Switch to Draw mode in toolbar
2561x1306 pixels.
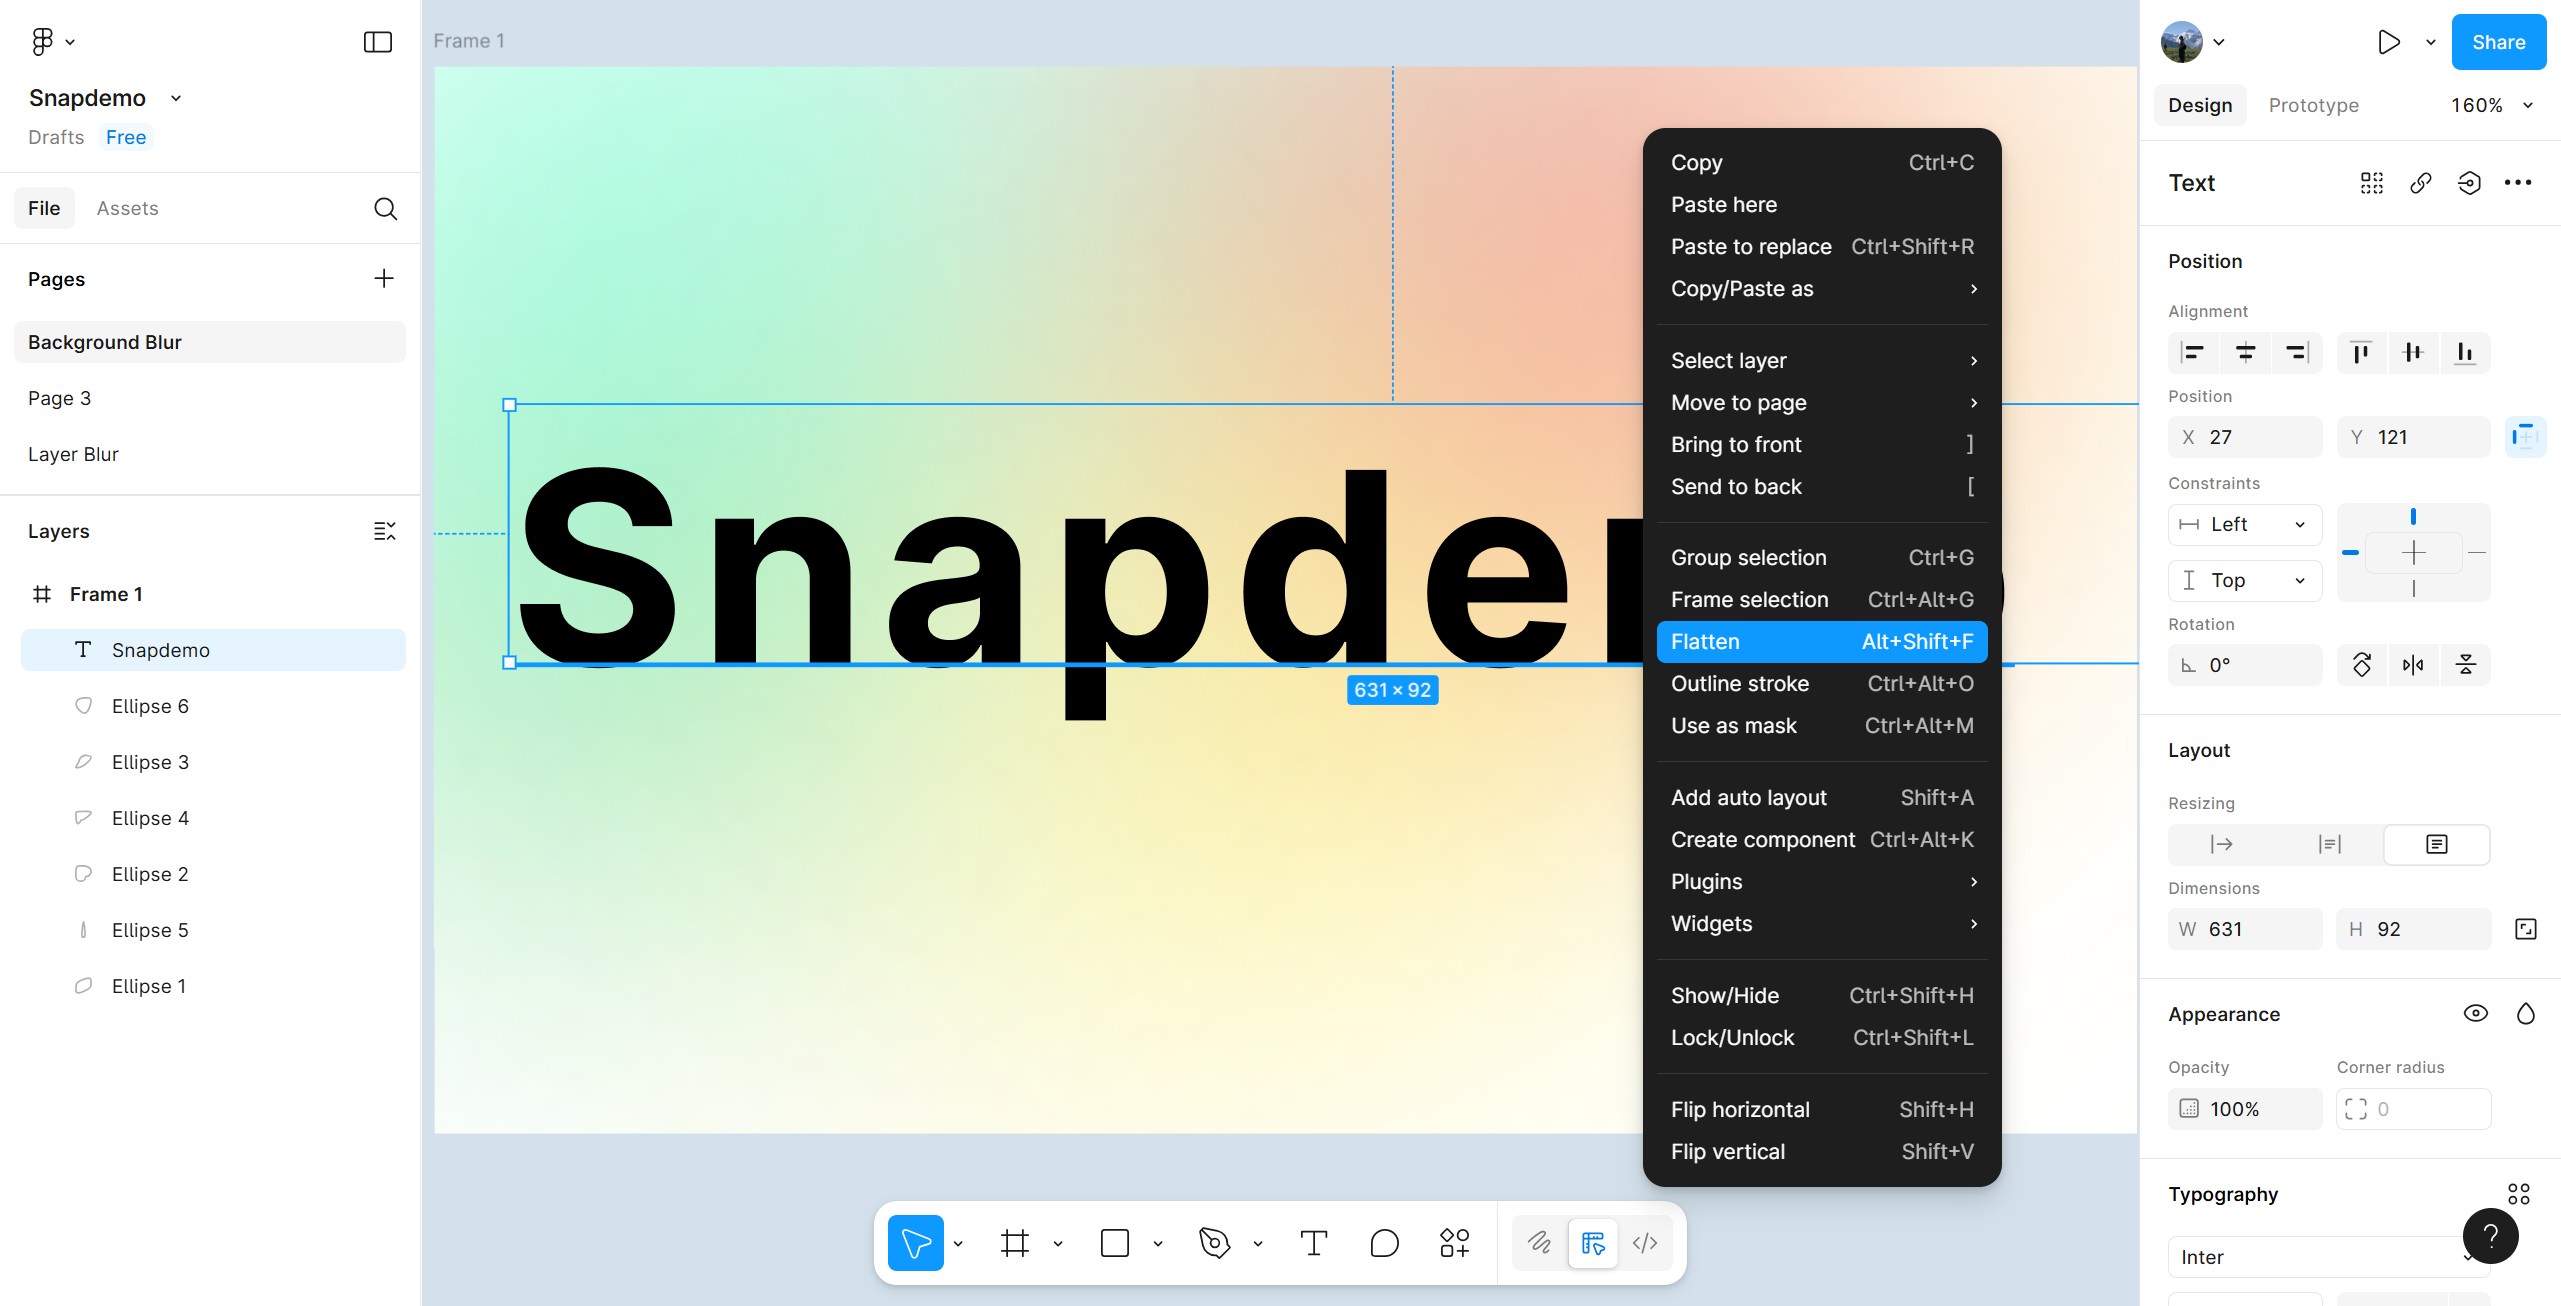pos(1540,1243)
